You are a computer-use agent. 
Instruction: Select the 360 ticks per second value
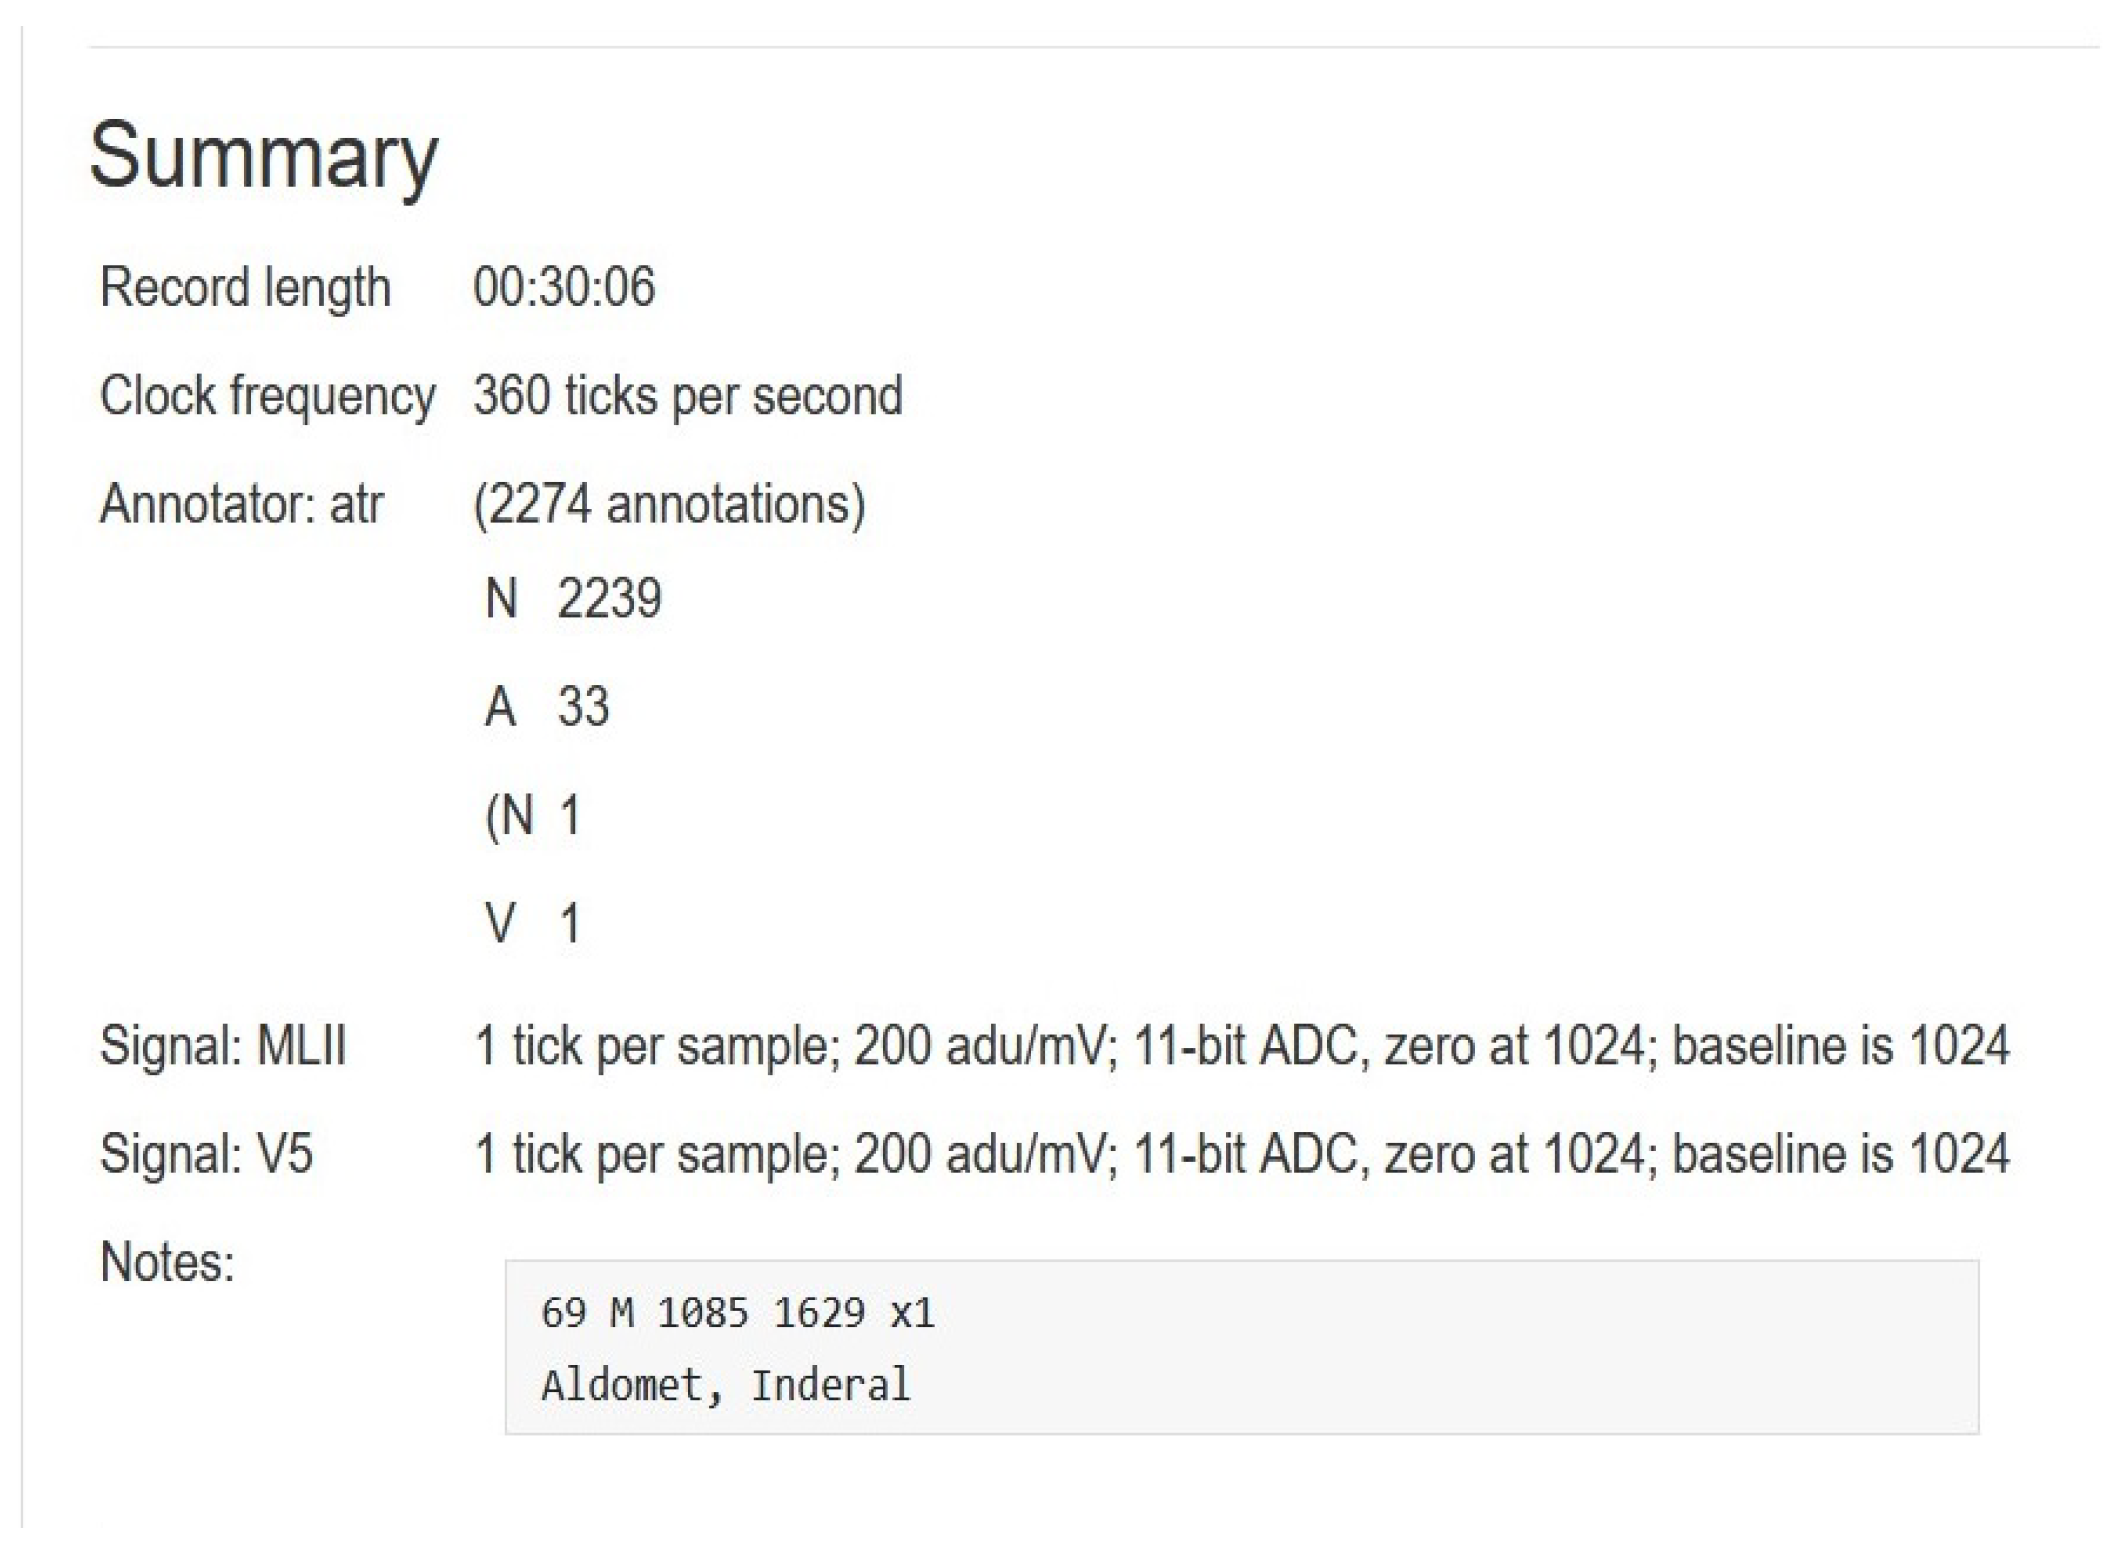[x=688, y=395]
